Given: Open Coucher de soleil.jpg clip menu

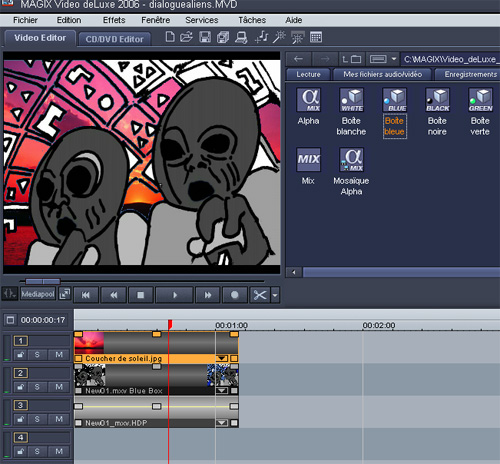Looking at the screenshot, I should click(222, 359).
